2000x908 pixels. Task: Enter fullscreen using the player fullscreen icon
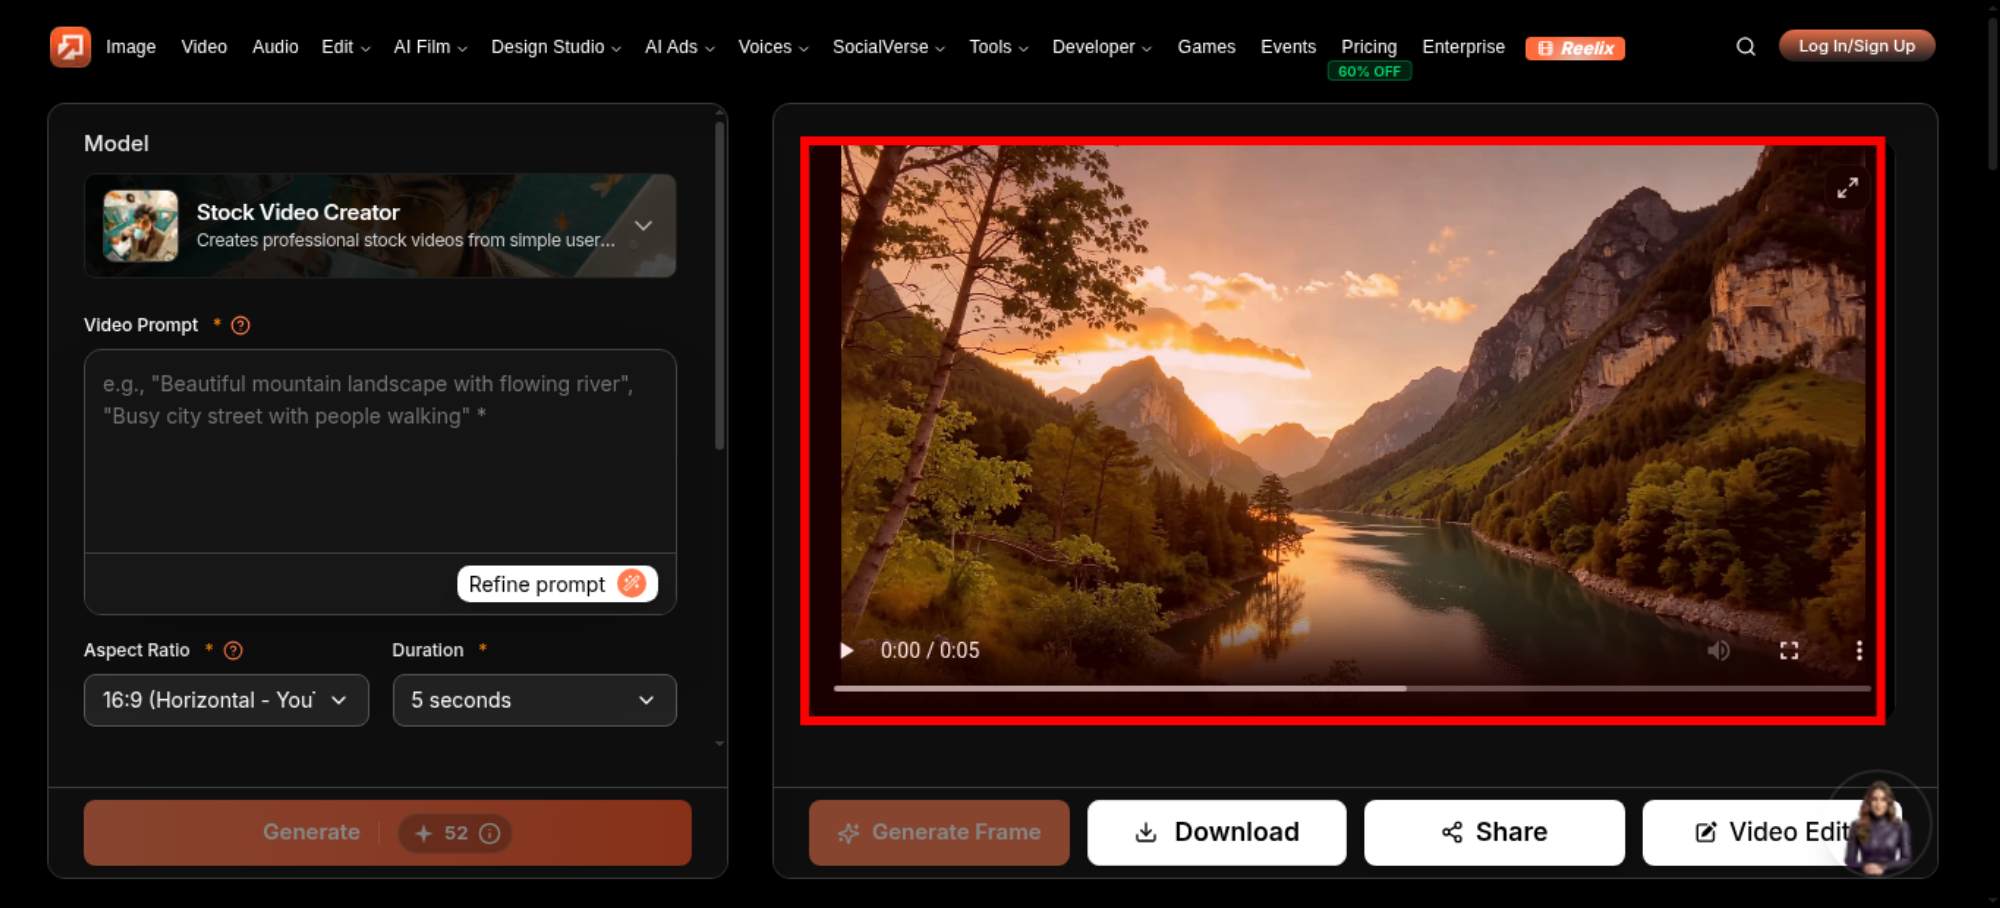click(1789, 650)
